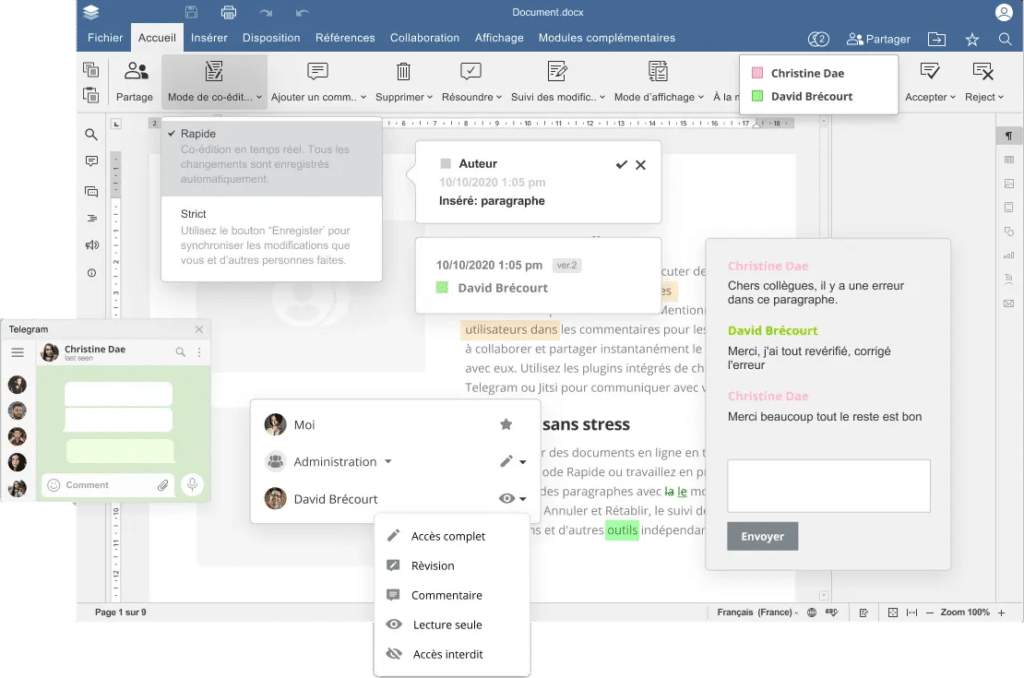
Task: Open the sidebar Search tool
Action: (x=91, y=135)
